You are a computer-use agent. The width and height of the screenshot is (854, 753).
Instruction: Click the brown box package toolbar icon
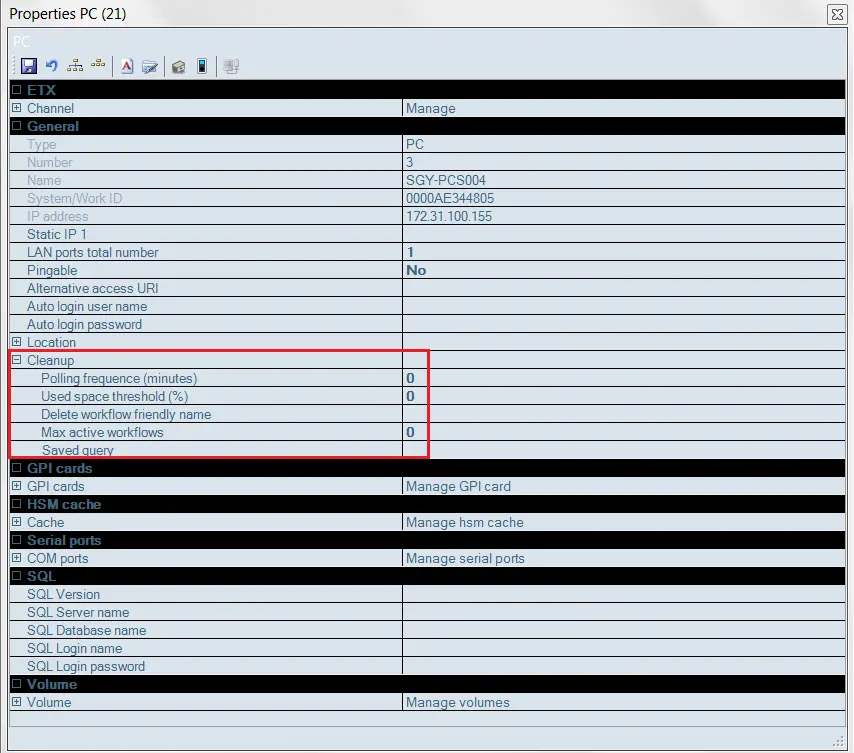[178, 67]
